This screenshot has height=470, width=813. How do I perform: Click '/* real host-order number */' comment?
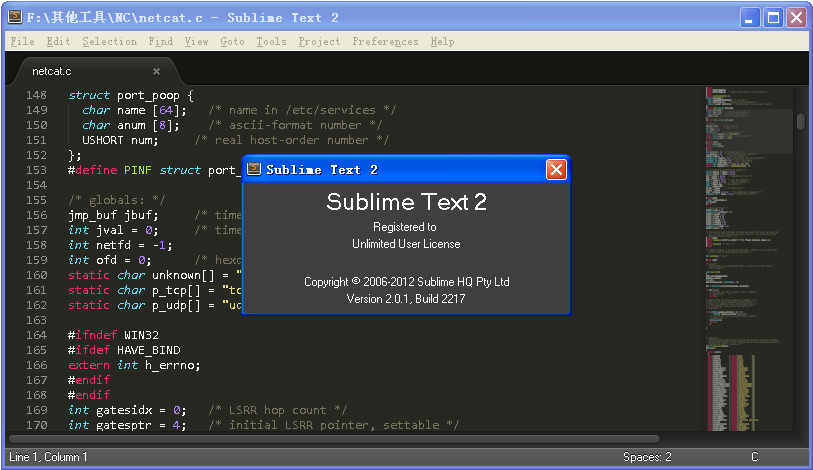pos(292,141)
